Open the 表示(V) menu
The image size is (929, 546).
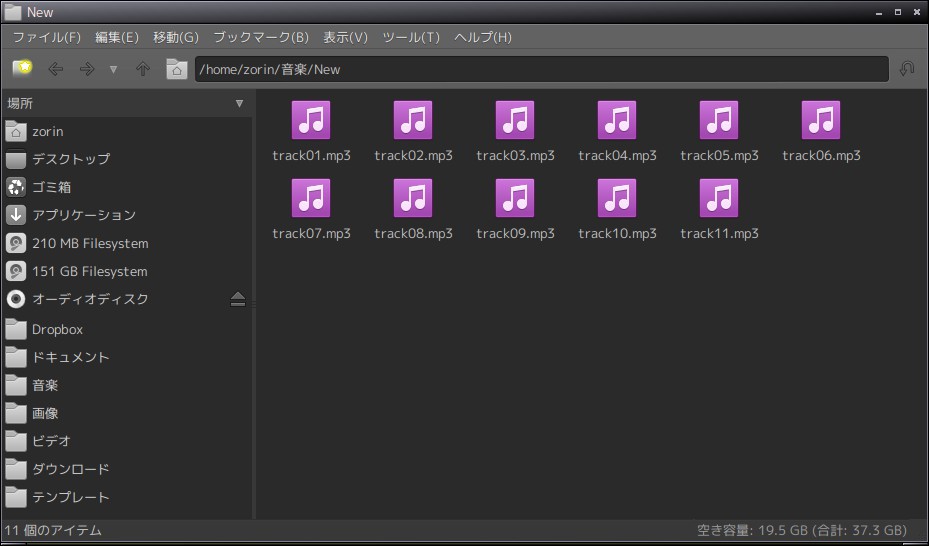point(345,37)
